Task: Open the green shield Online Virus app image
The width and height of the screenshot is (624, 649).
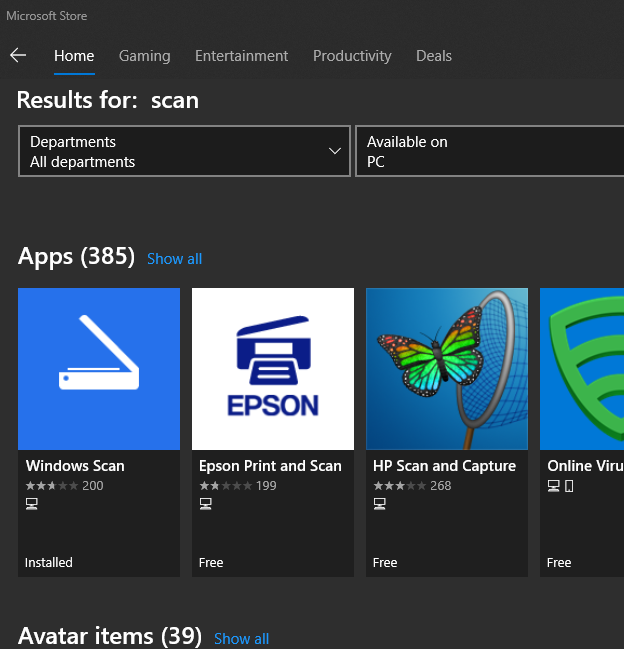Action: click(x=582, y=369)
